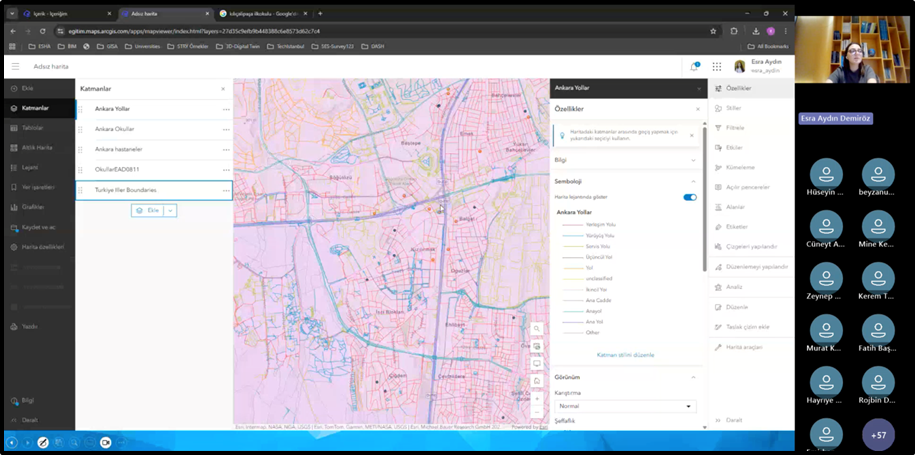This screenshot has height=455, width=915.
Task: Select Filtrele in the right toolbar
Action: (x=734, y=128)
